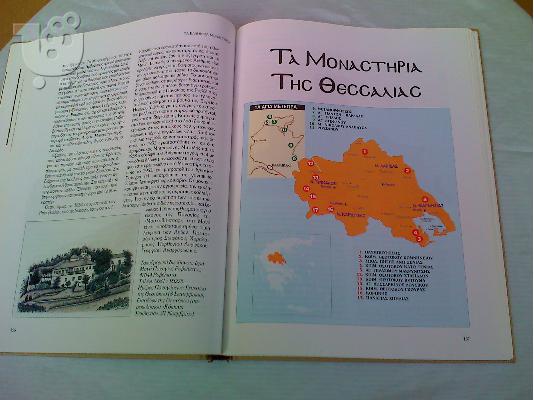Screen dimensions: 534x400
Task: Click the white circle marker on inset map
Action: 270,167
